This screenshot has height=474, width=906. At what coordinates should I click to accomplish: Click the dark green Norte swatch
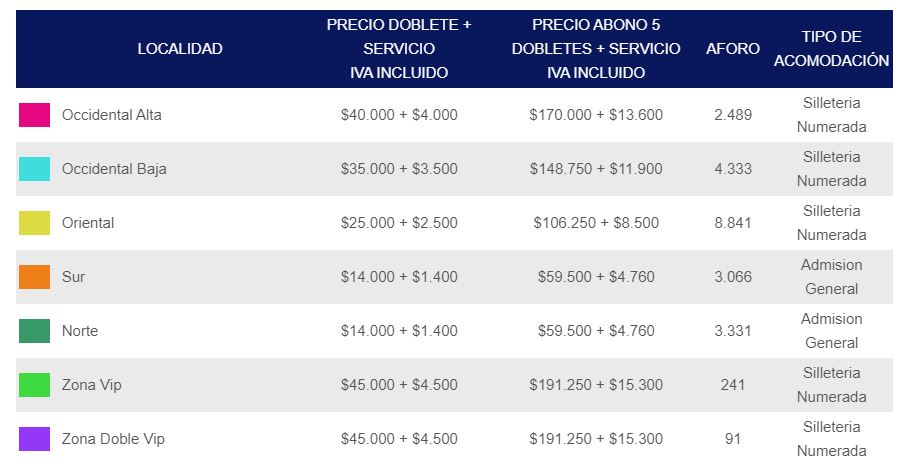34,331
